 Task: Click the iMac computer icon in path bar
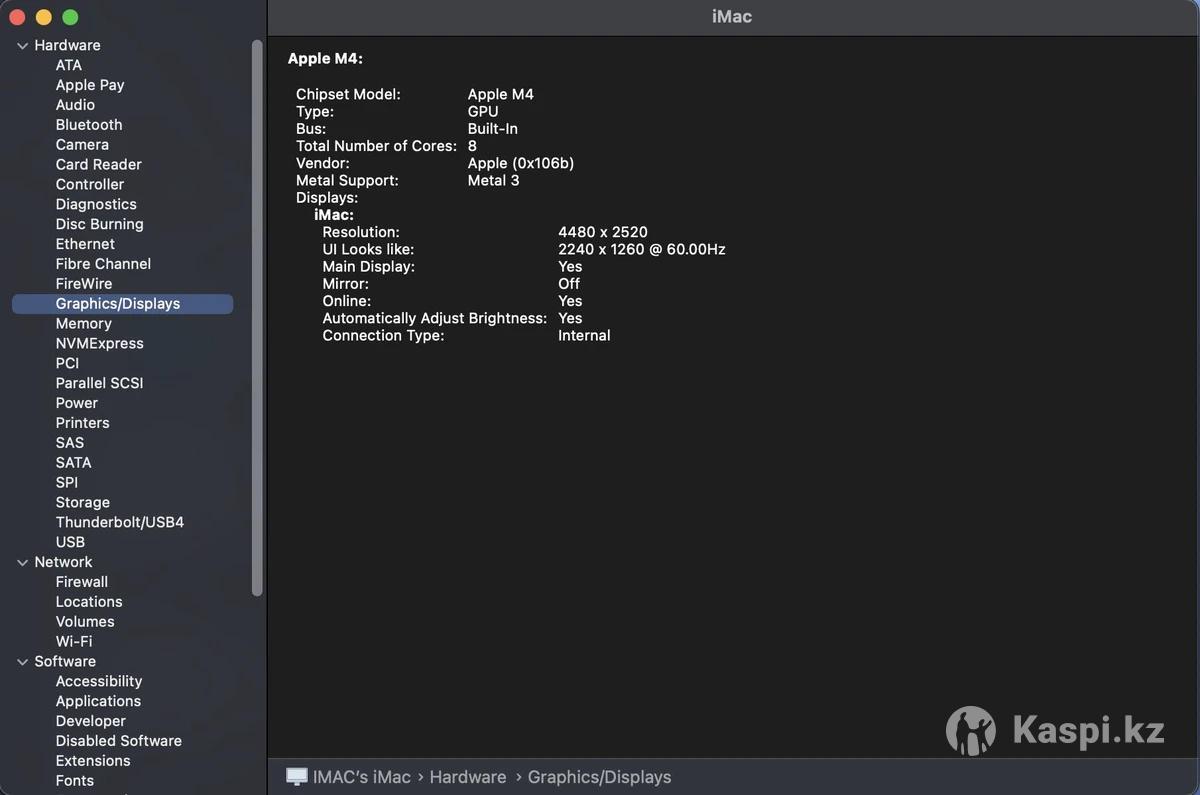tap(296, 777)
